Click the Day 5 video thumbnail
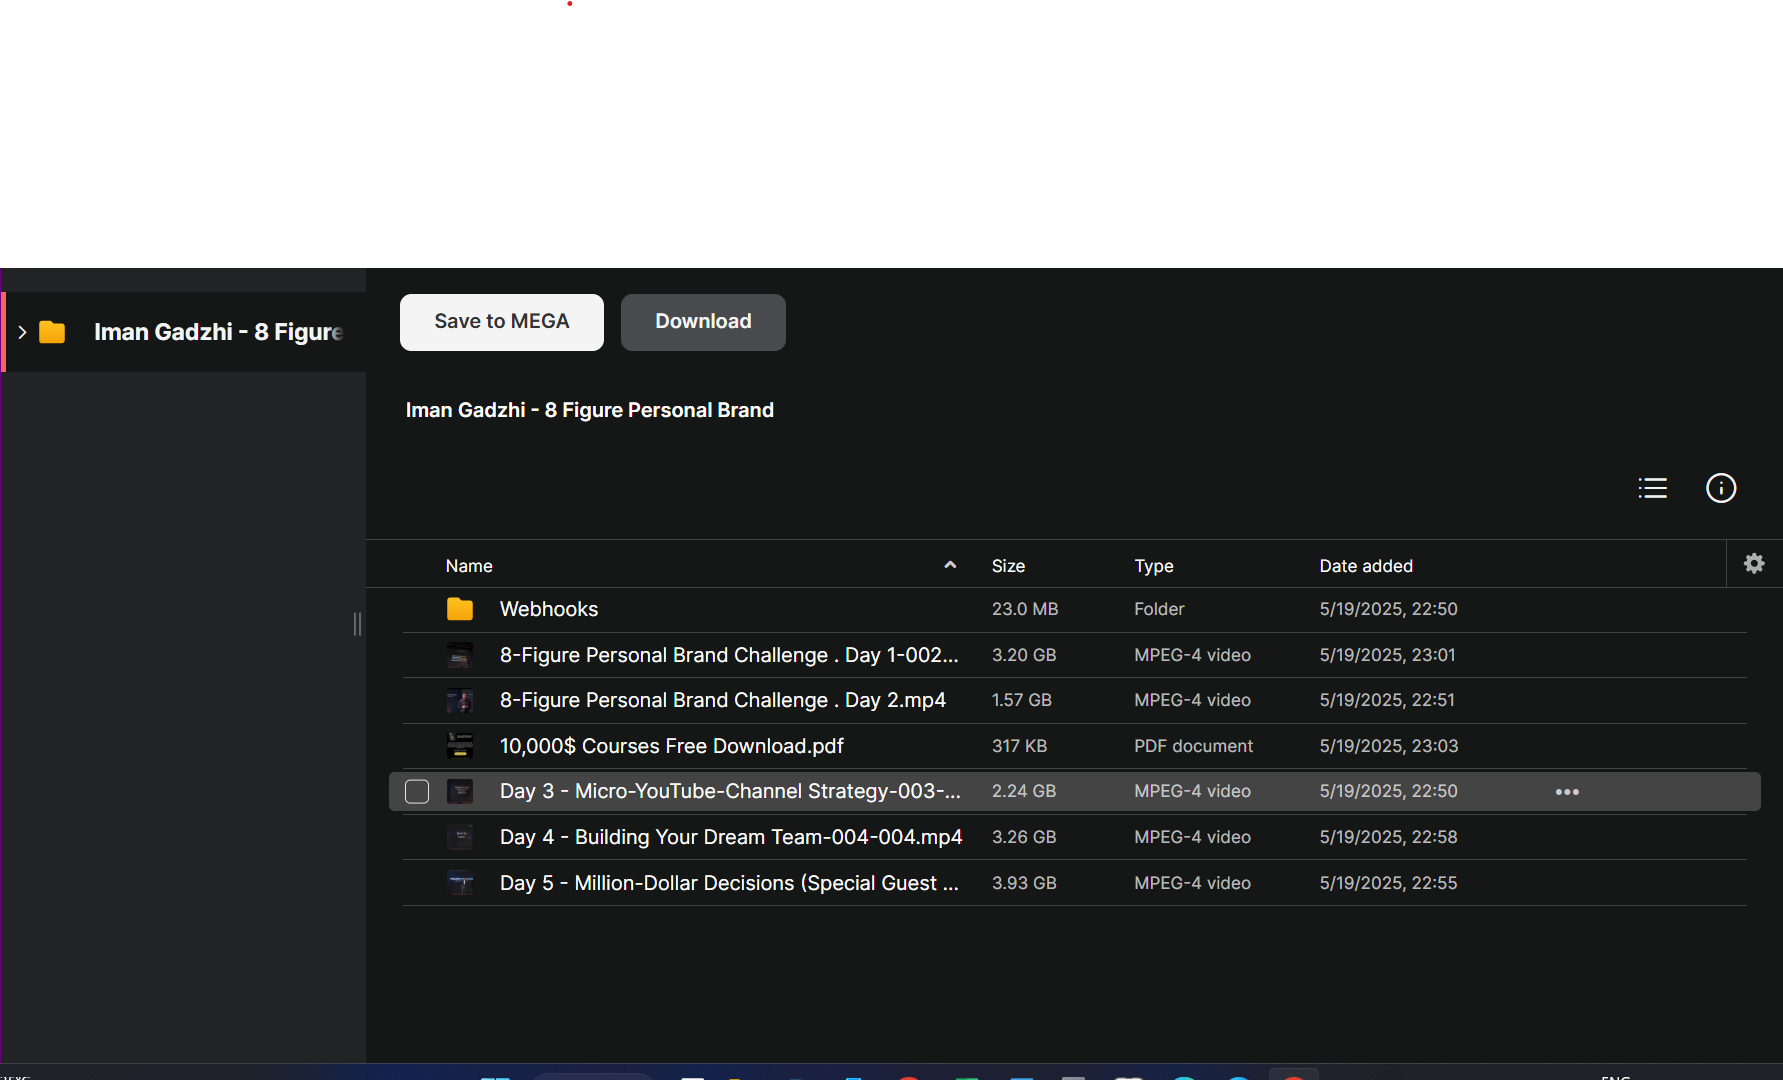The image size is (1783, 1080). (x=460, y=883)
